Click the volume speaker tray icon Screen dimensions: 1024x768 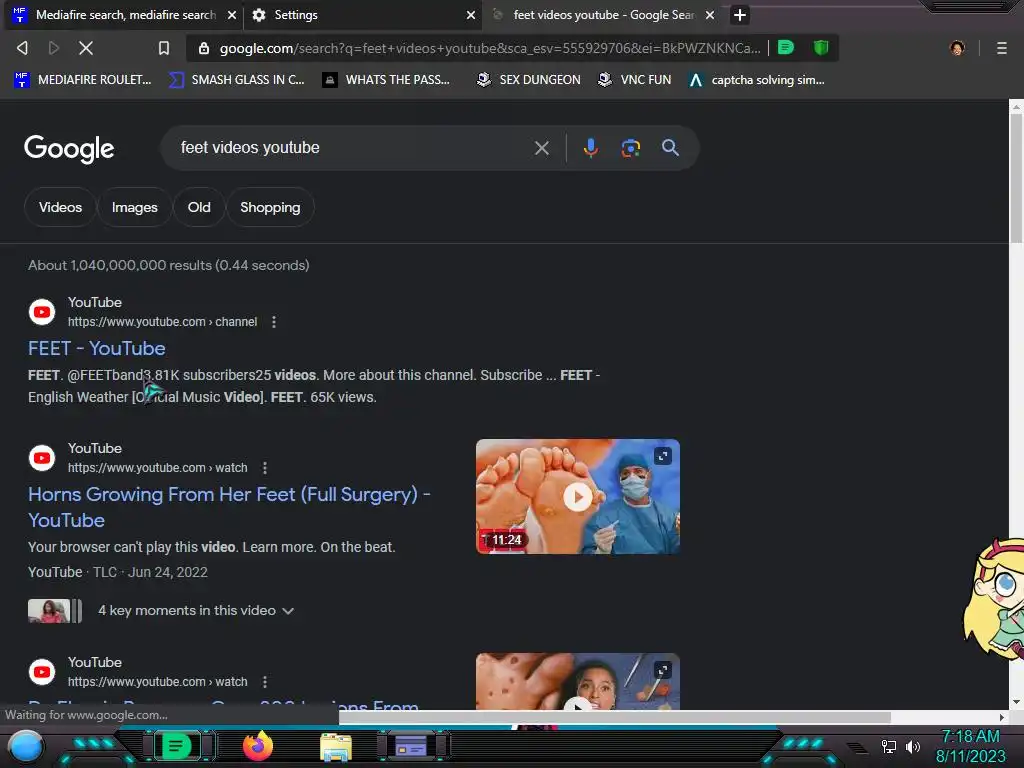912,746
